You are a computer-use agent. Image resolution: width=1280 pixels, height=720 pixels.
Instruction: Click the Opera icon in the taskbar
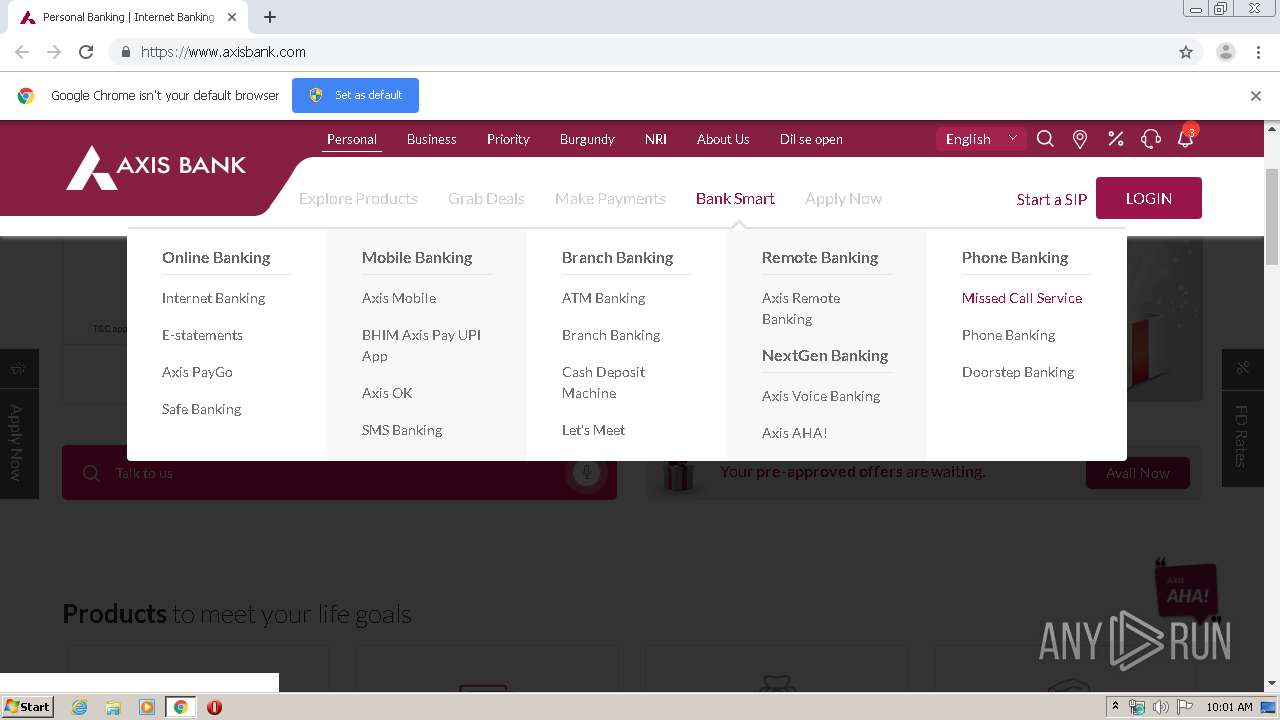click(x=214, y=707)
